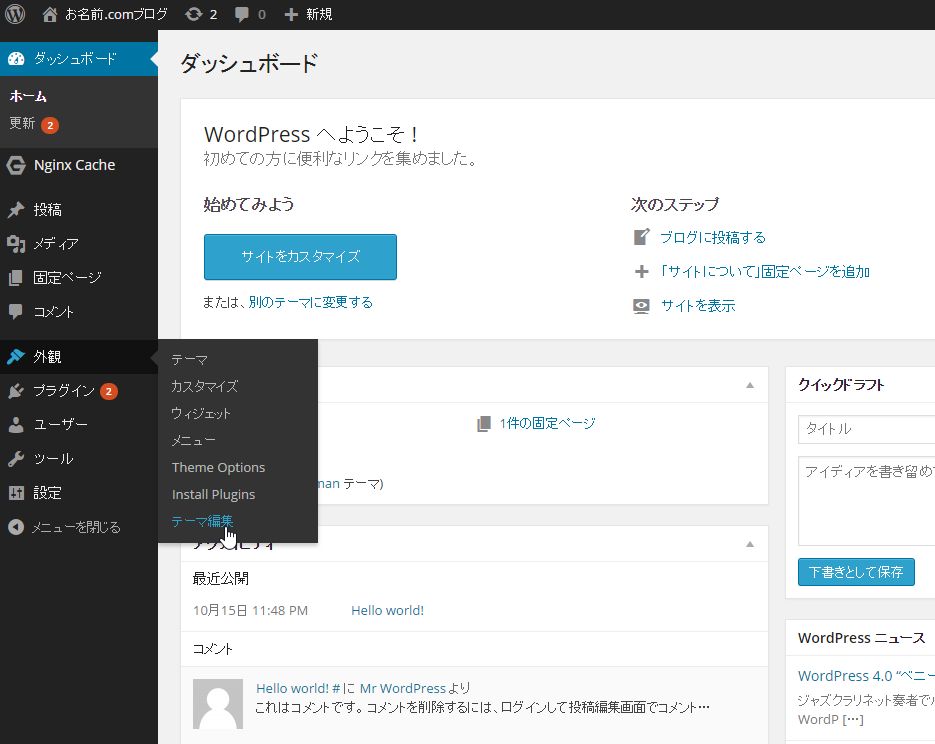Click the plus icon beside 新規
This screenshot has height=744, width=935.
(290, 14)
